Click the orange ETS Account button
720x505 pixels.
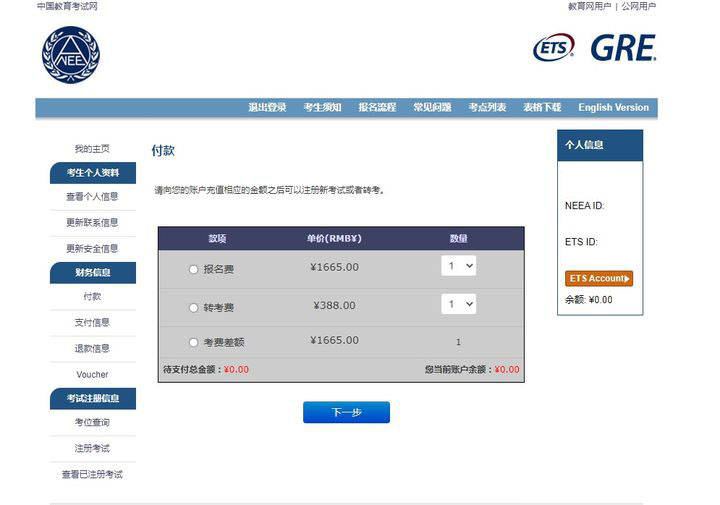tap(599, 278)
